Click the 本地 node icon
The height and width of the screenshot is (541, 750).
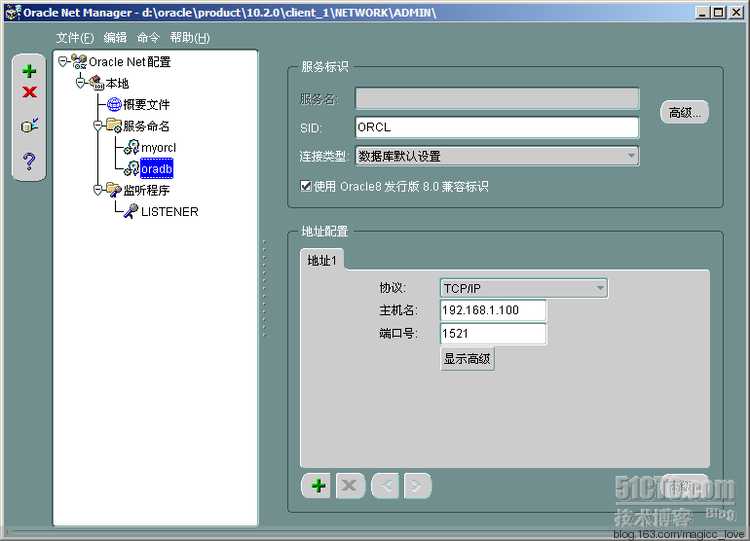click(x=97, y=83)
